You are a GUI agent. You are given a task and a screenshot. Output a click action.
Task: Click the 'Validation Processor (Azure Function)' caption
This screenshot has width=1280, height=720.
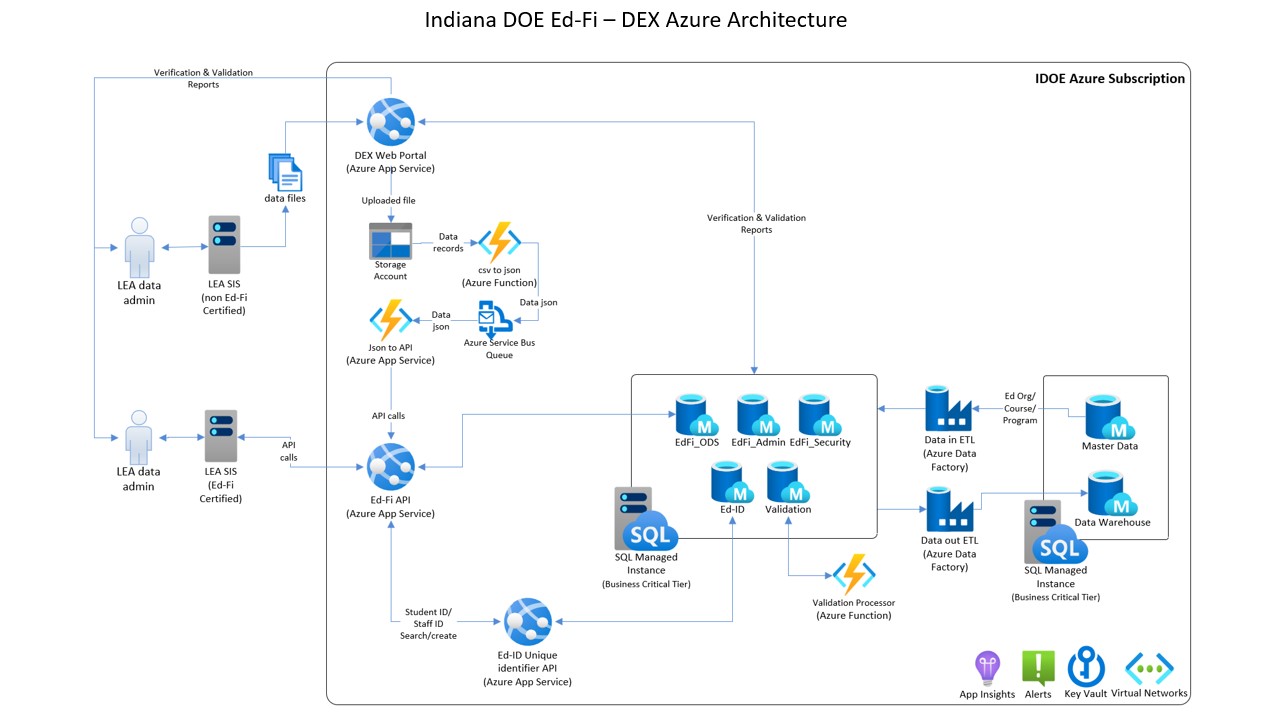pyautogui.click(x=854, y=609)
